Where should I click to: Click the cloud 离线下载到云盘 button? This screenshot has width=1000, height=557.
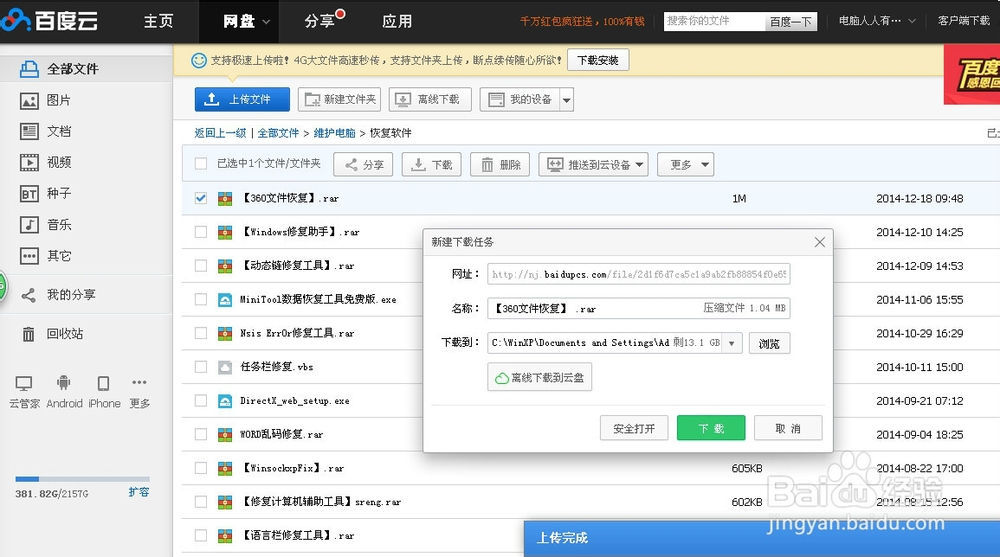pyautogui.click(x=540, y=377)
